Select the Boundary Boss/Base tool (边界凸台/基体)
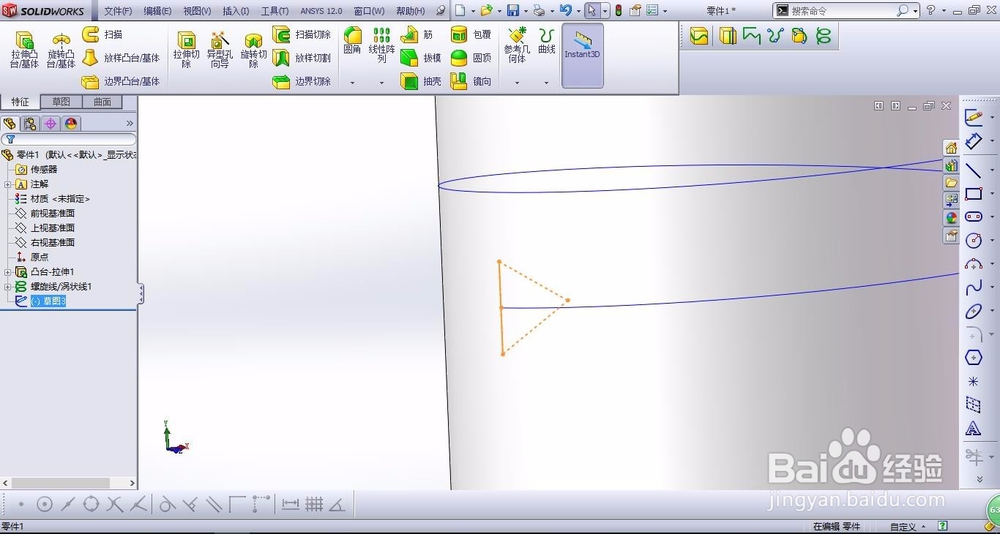 point(121,81)
